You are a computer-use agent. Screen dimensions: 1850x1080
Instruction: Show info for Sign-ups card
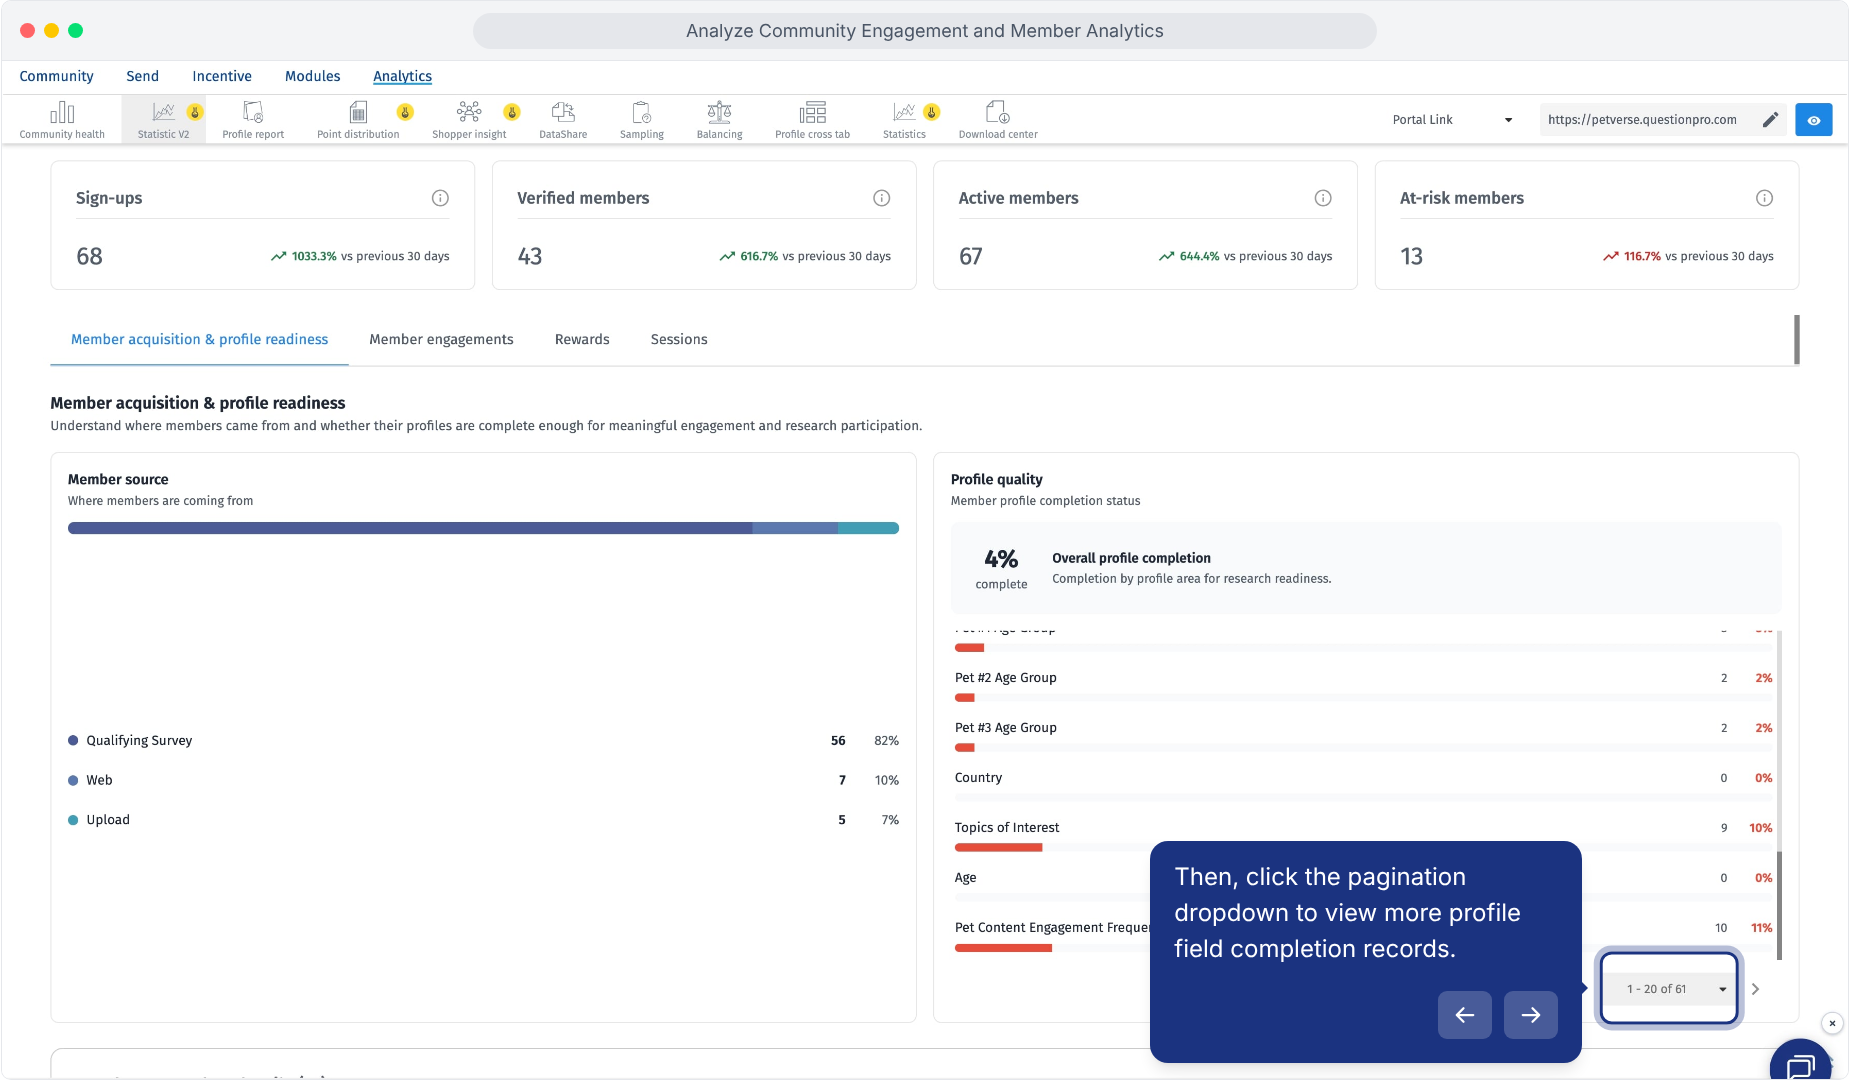click(x=440, y=198)
